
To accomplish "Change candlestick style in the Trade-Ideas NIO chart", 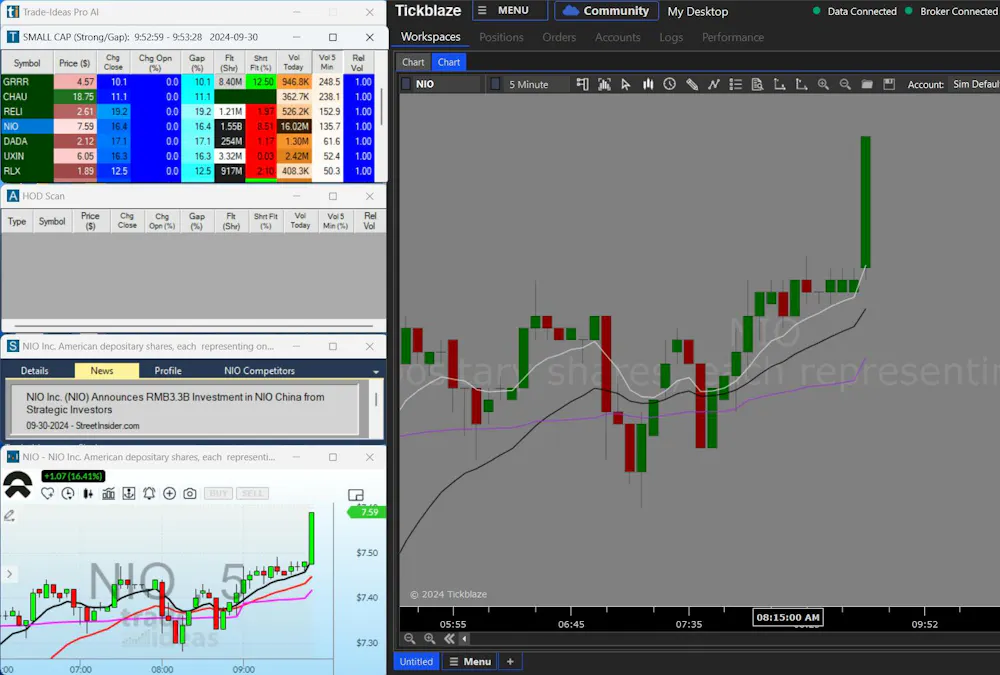I will pyautogui.click(x=88, y=493).
